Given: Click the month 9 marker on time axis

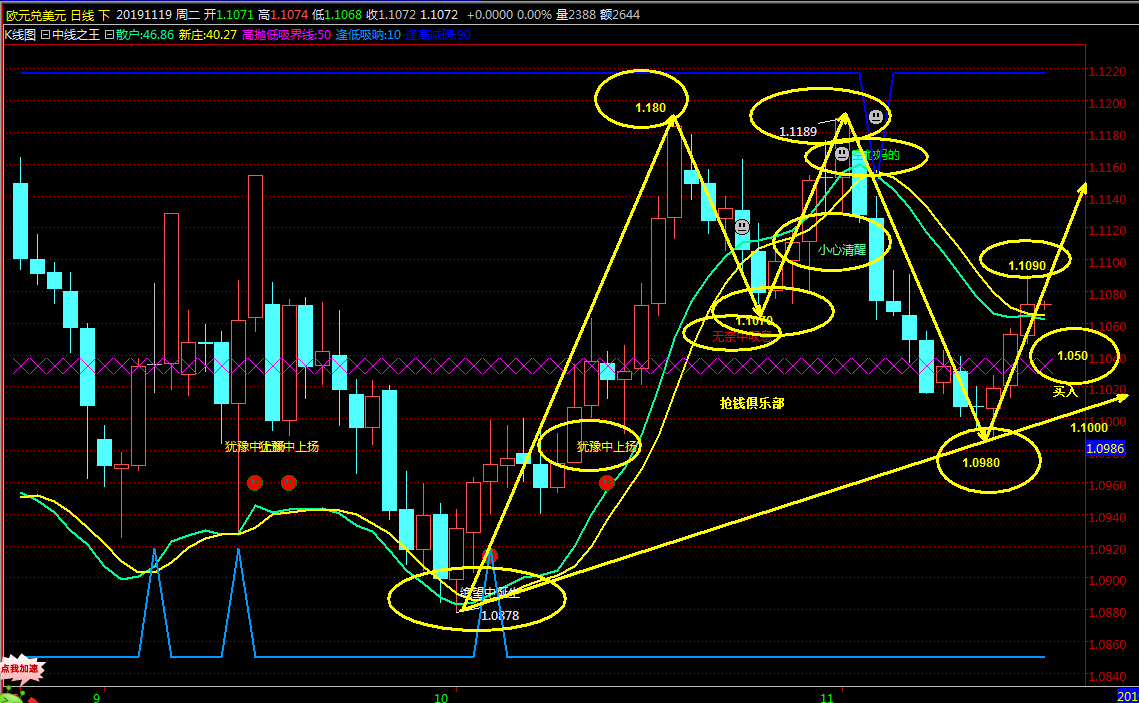Looking at the screenshot, I should pyautogui.click(x=97, y=698).
